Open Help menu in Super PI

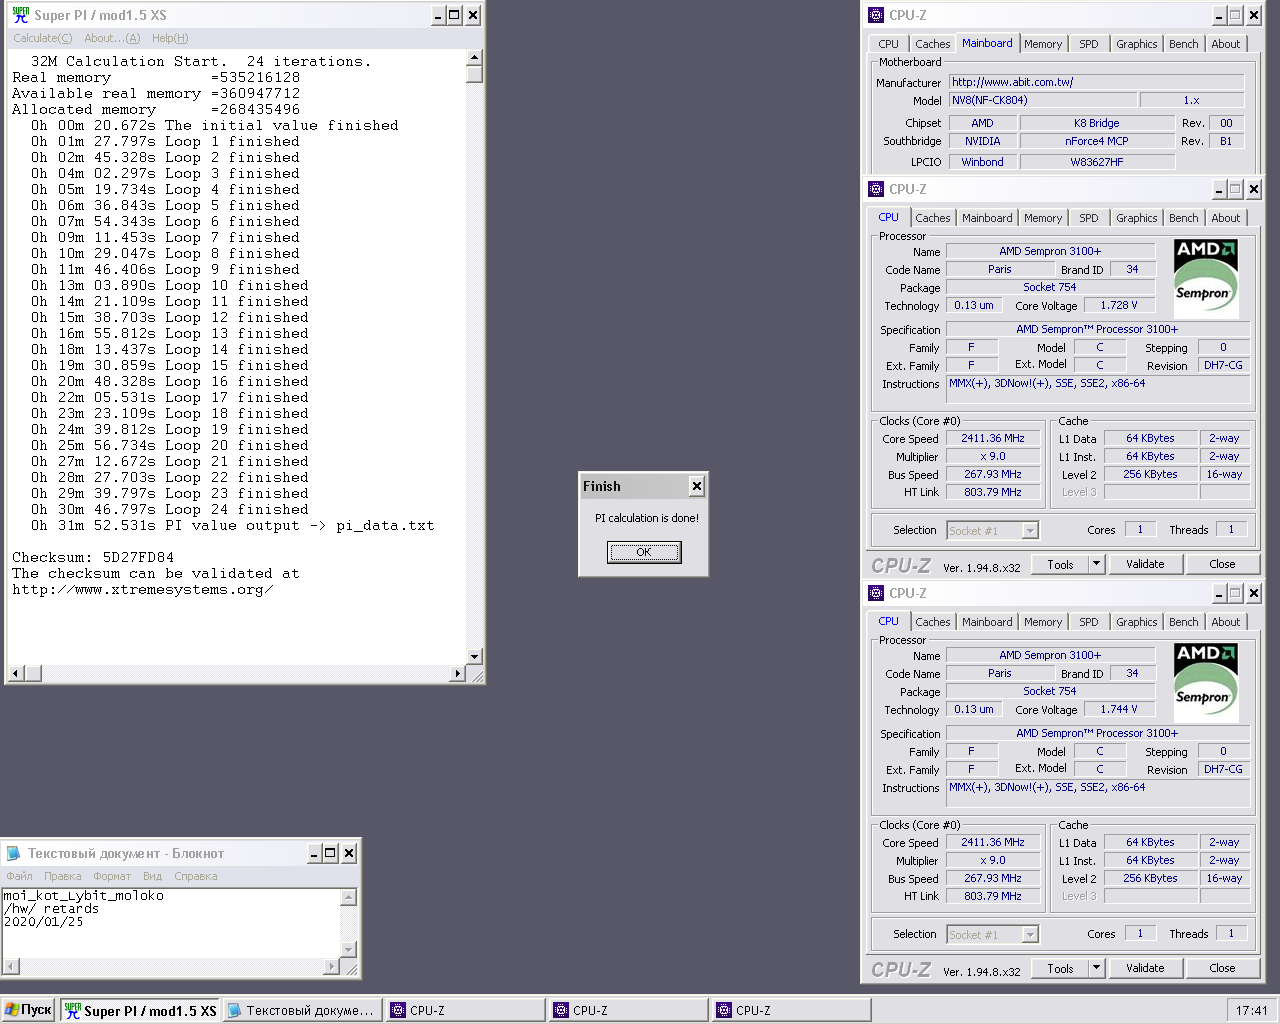click(x=170, y=38)
